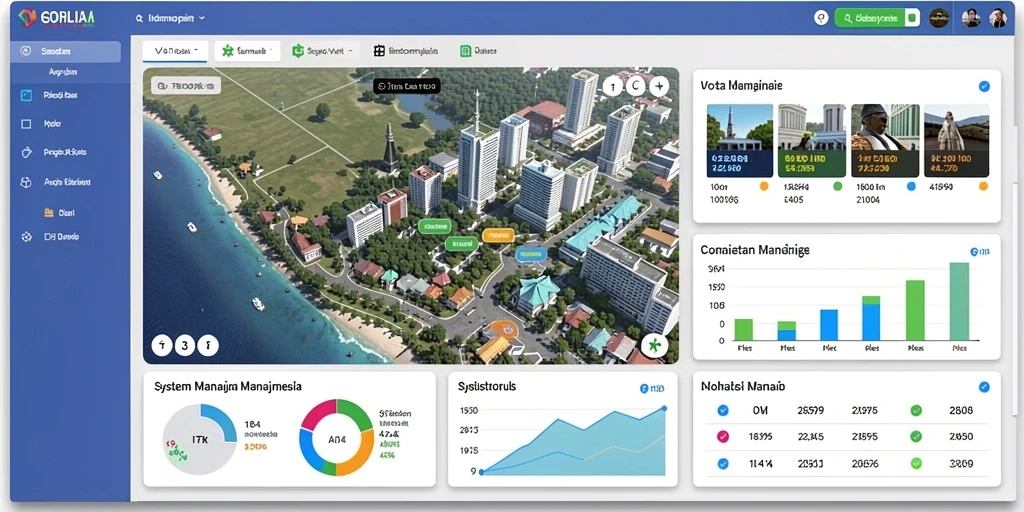This screenshot has height=512, width=1024.
Task: Click the black grid tab icon
Action: pos(379,51)
